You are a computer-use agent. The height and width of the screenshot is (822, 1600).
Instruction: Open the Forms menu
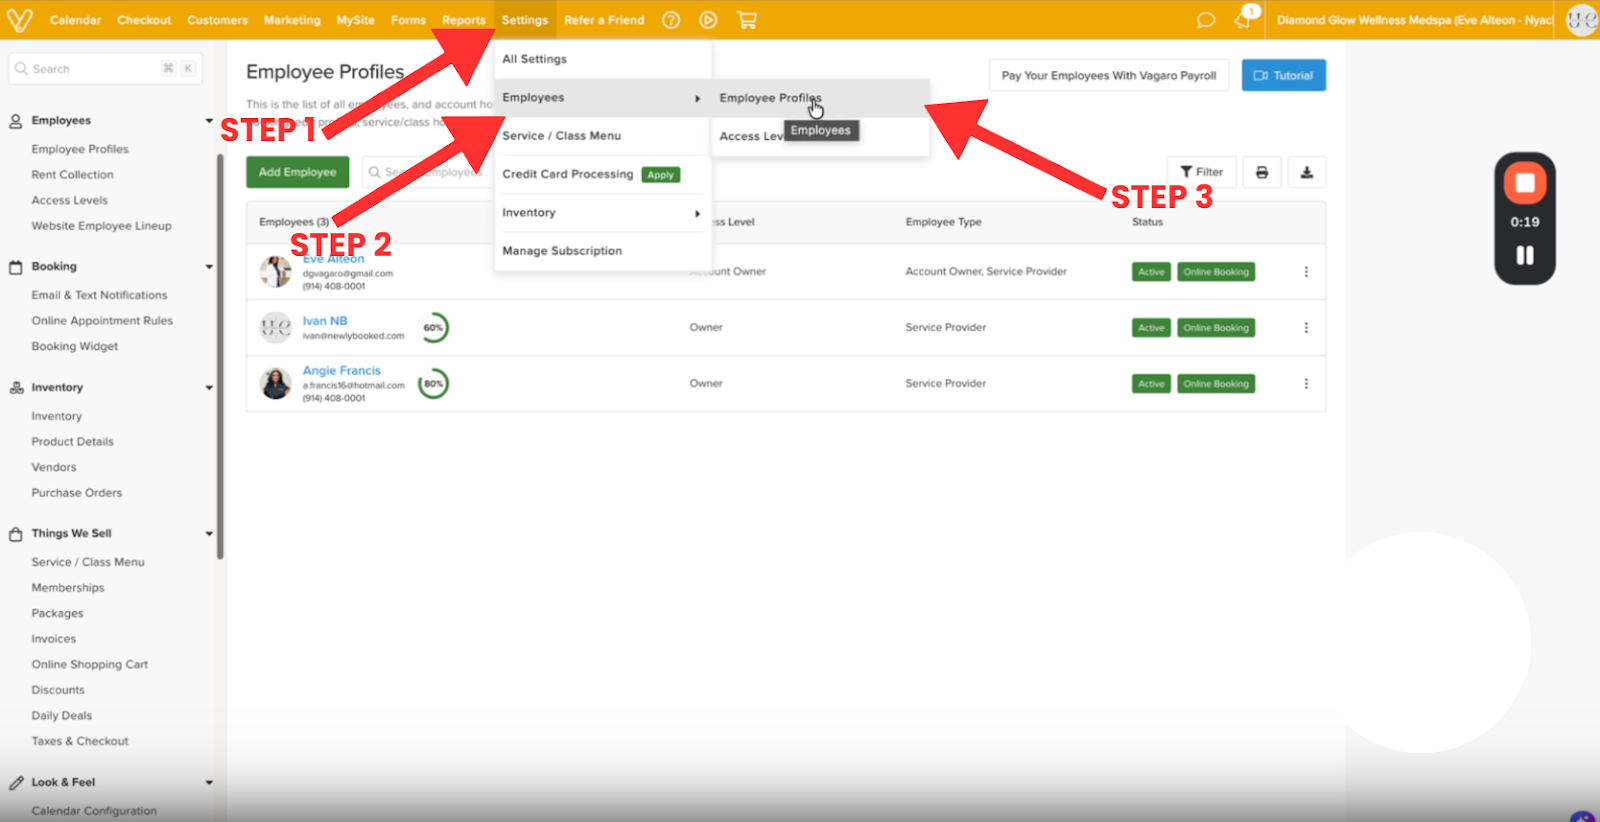tap(408, 20)
